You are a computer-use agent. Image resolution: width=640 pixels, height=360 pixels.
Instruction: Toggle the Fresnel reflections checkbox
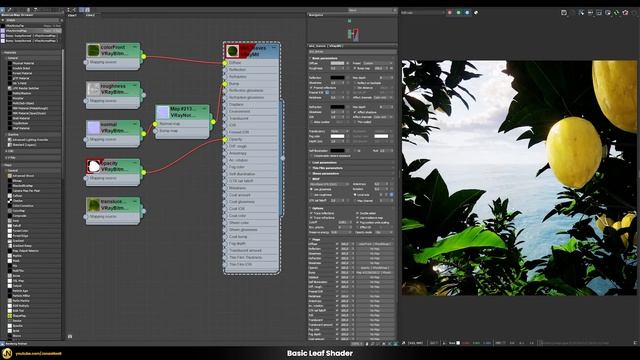pos(311,88)
